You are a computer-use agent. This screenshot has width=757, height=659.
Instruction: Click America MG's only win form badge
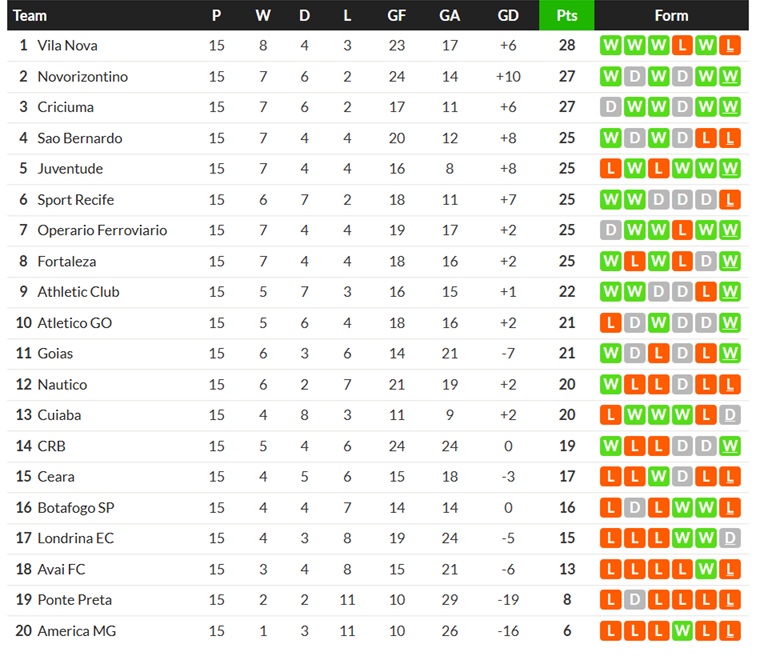(682, 631)
